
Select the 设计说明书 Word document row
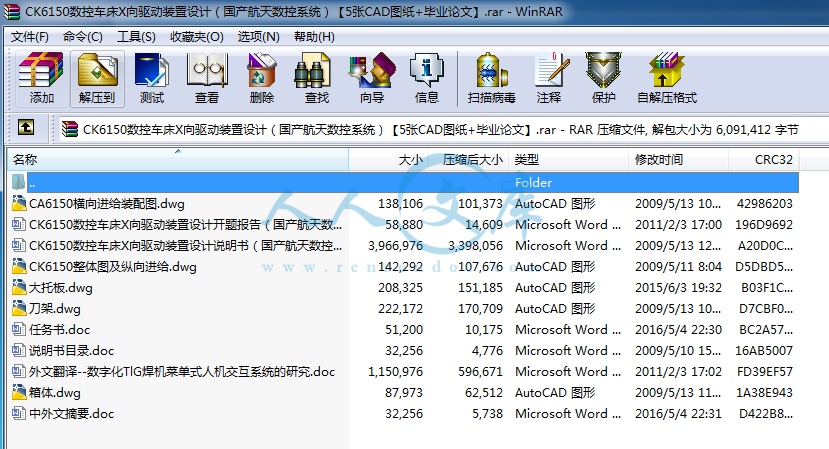[403, 245]
